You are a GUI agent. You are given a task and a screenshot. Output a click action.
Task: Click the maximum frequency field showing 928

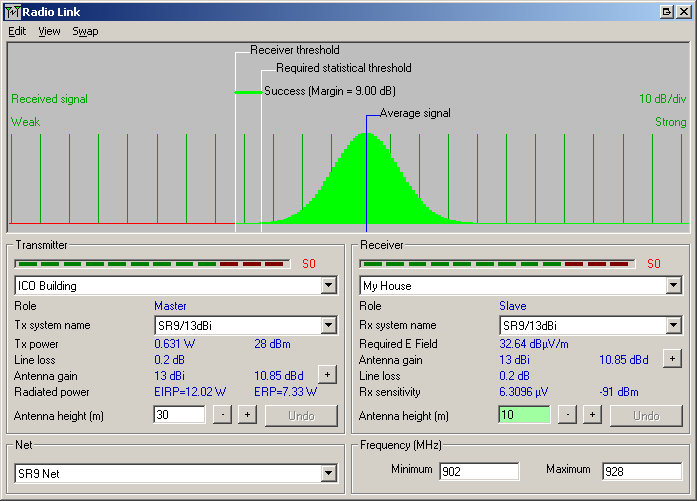coord(641,471)
